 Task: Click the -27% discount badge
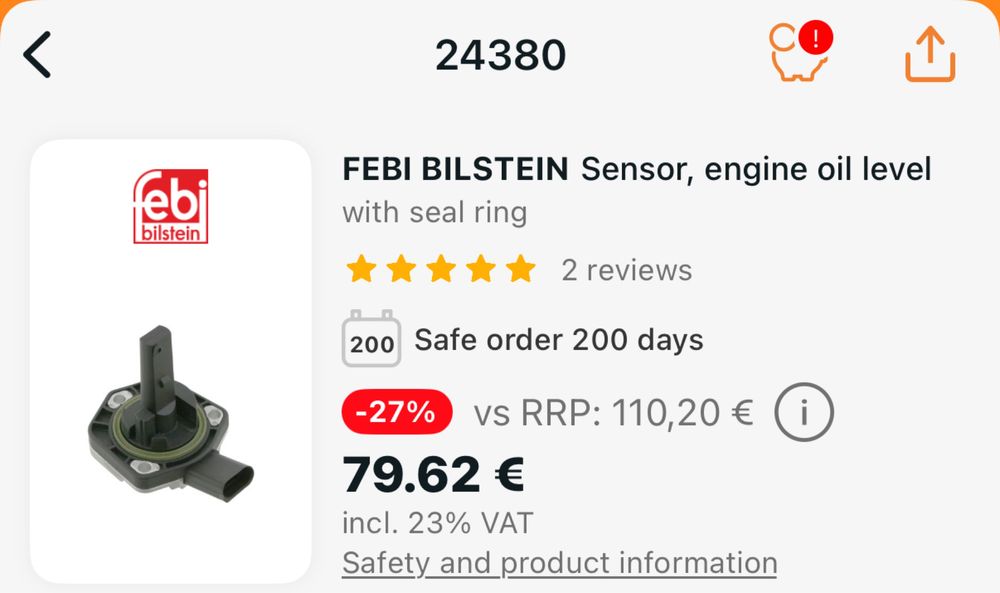(397, 411)
